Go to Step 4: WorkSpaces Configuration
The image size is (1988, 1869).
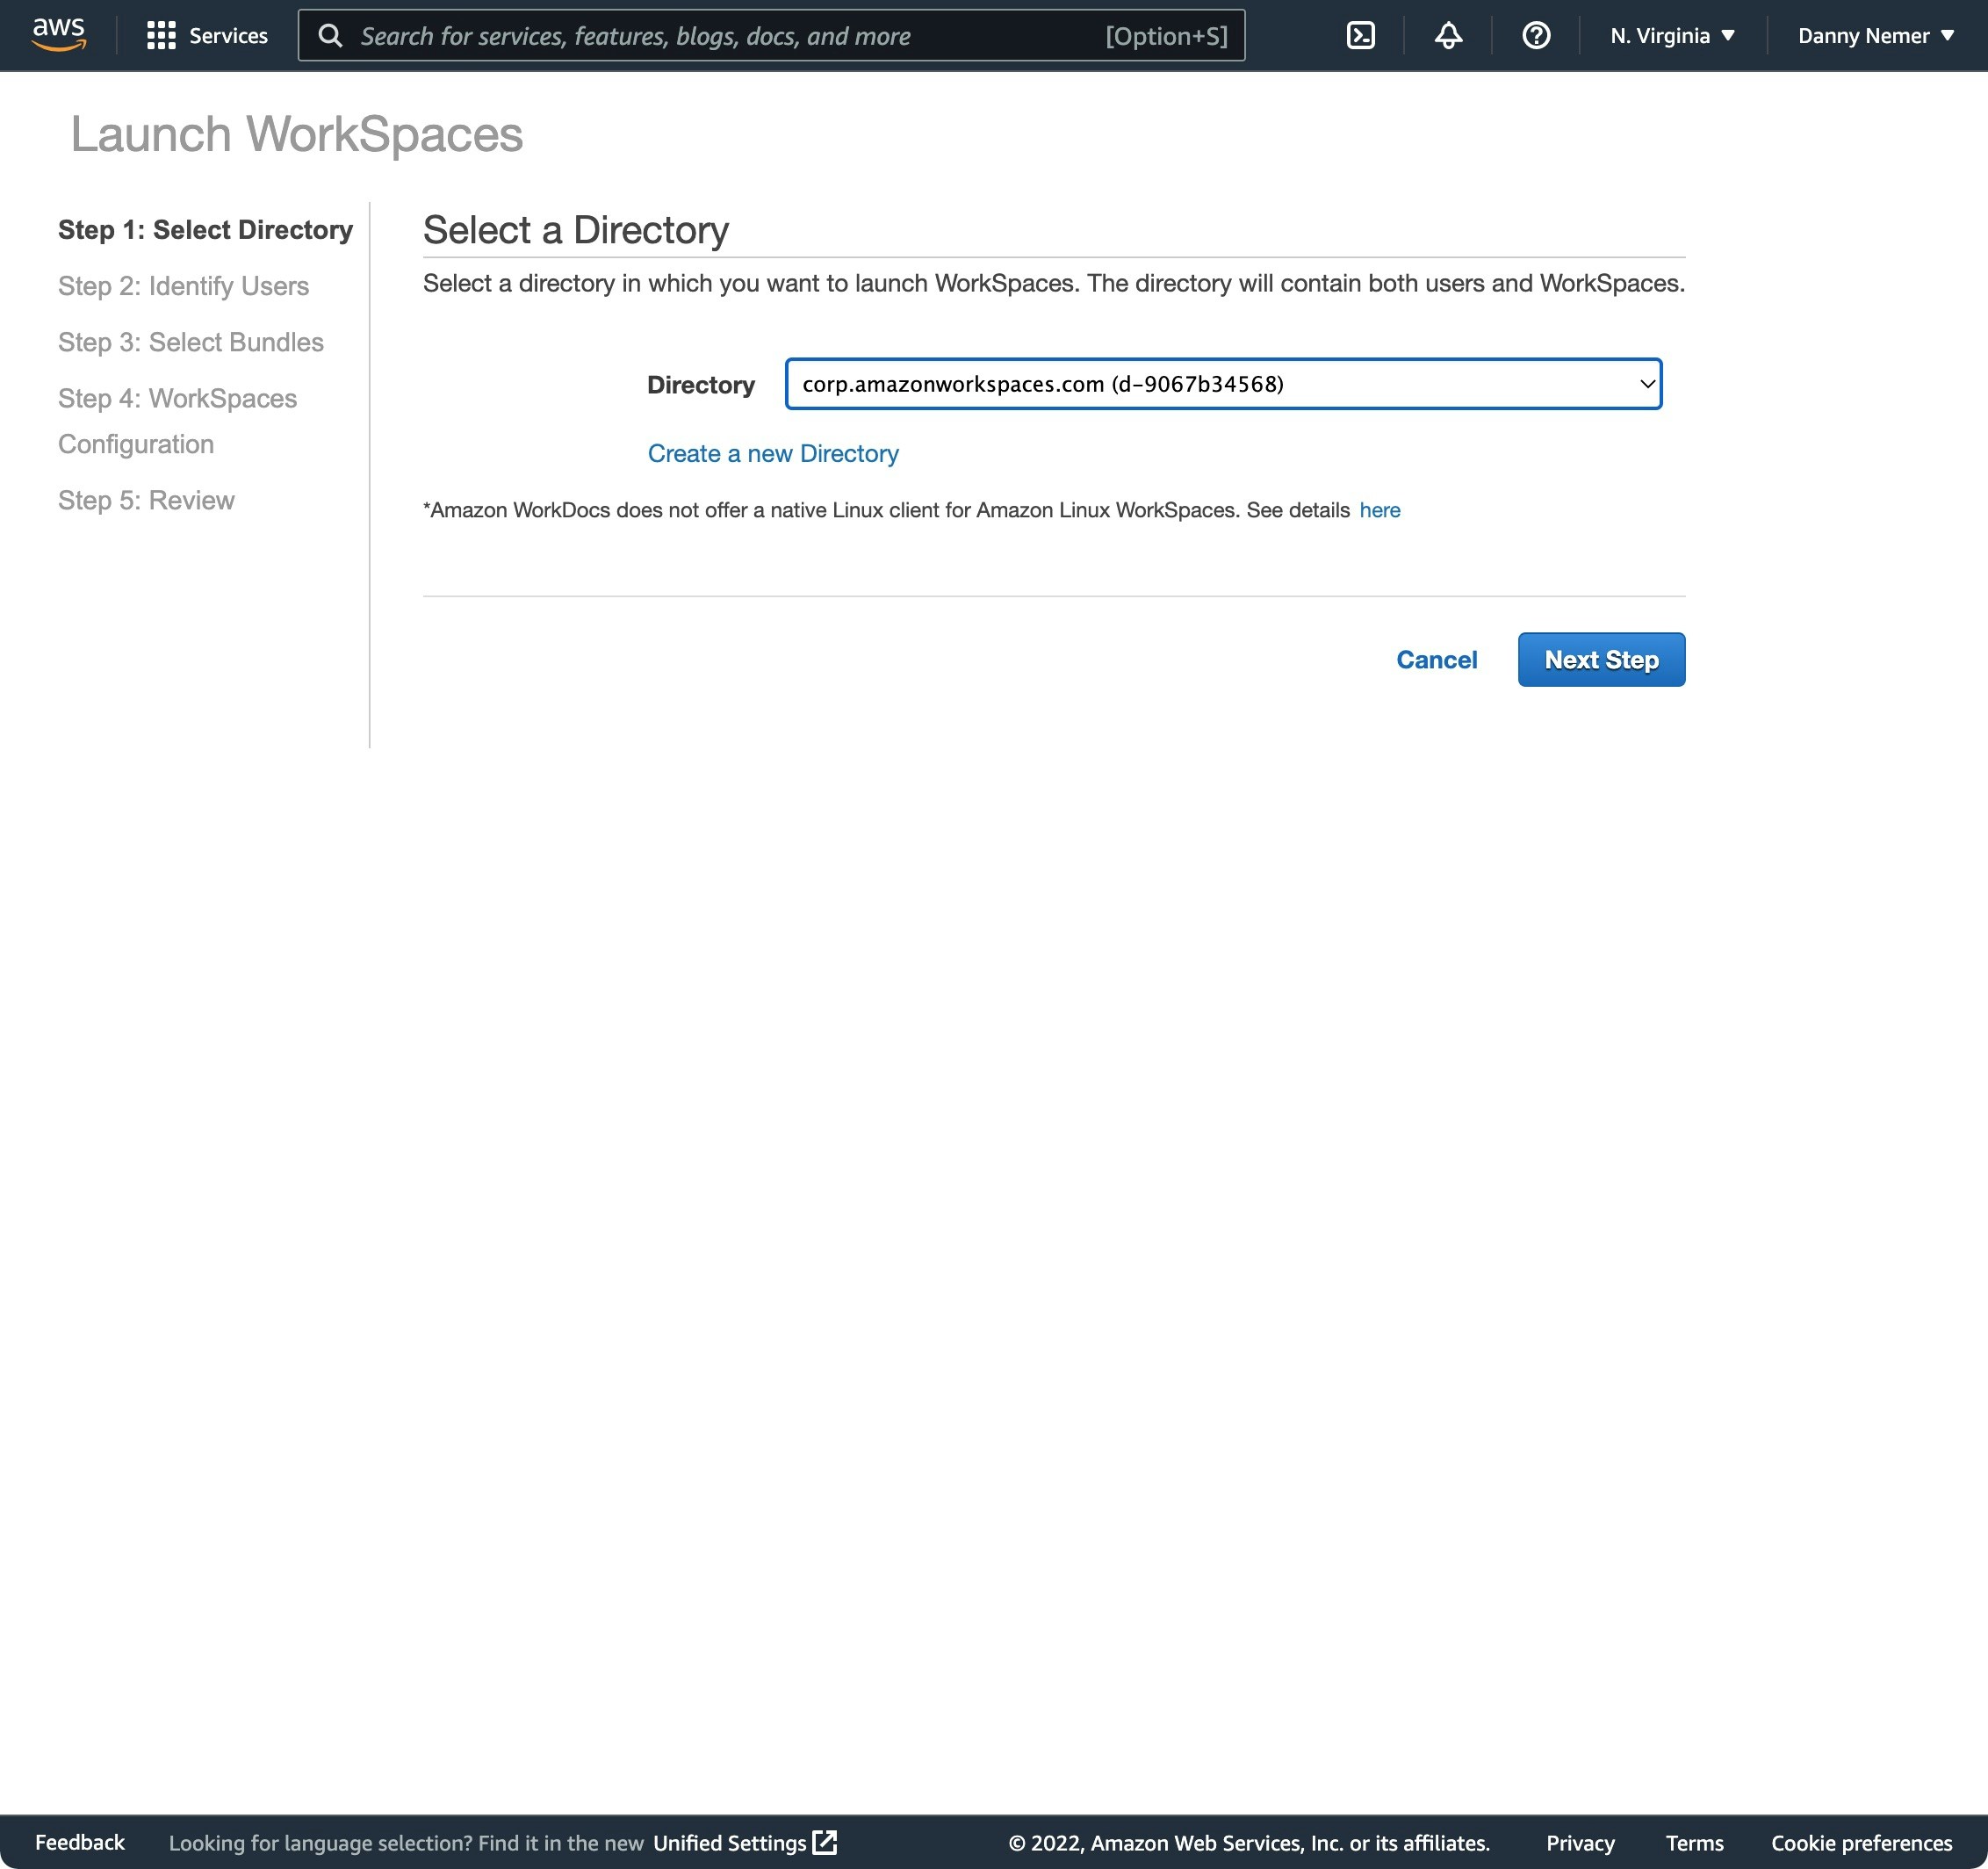click(177, 421)
